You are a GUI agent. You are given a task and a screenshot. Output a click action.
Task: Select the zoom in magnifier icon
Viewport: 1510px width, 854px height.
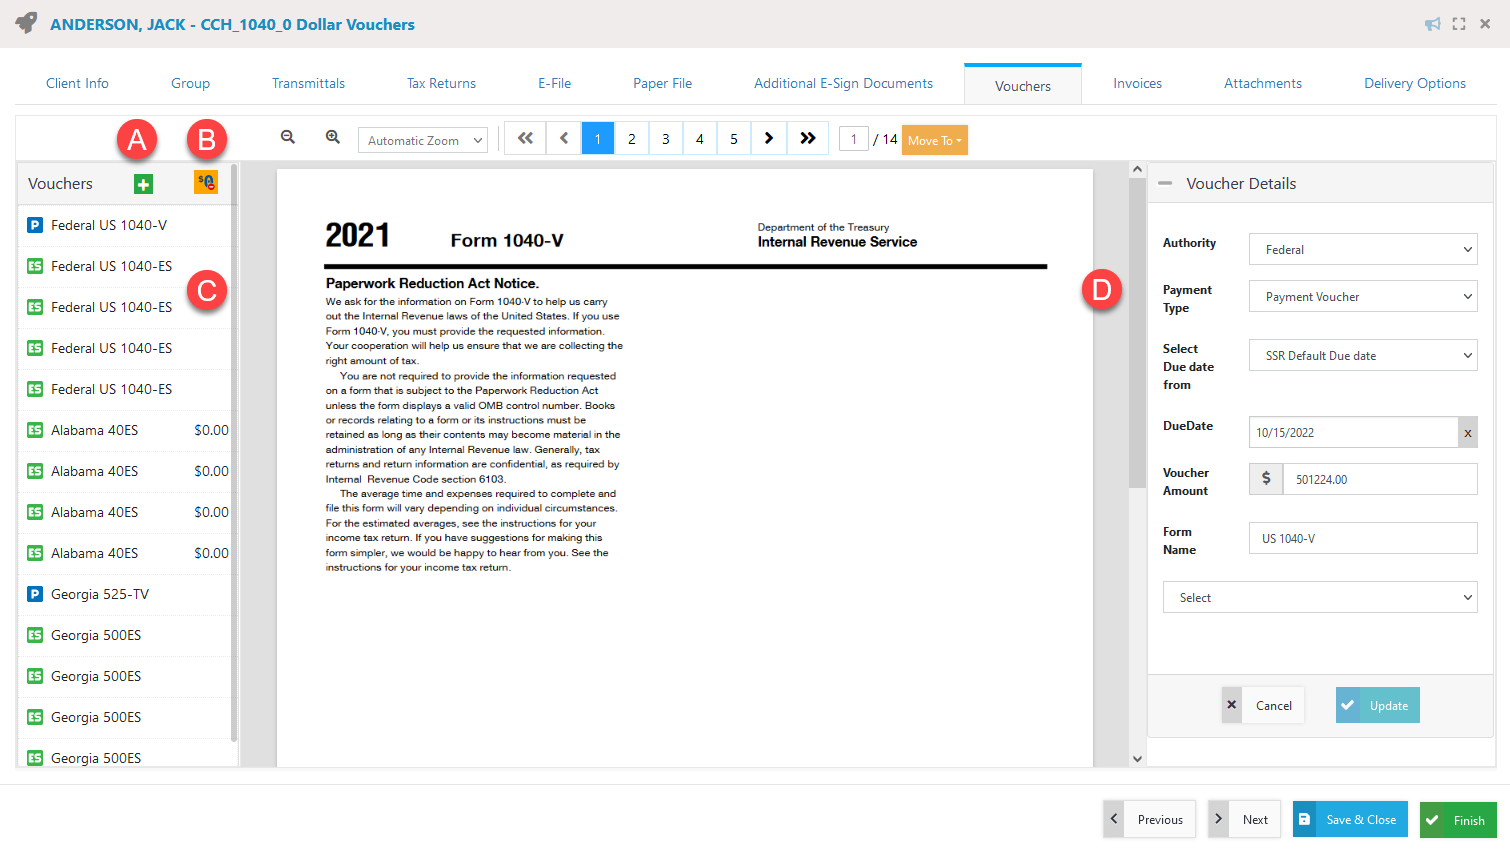coord(333,138)
